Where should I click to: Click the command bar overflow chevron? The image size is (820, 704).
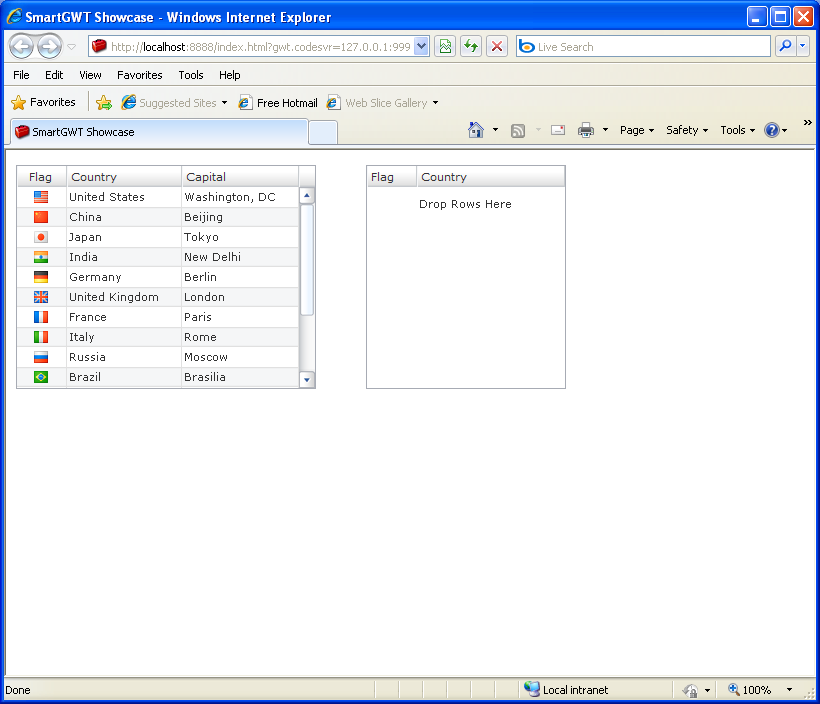pyautogui.click(x=807, y=122)
